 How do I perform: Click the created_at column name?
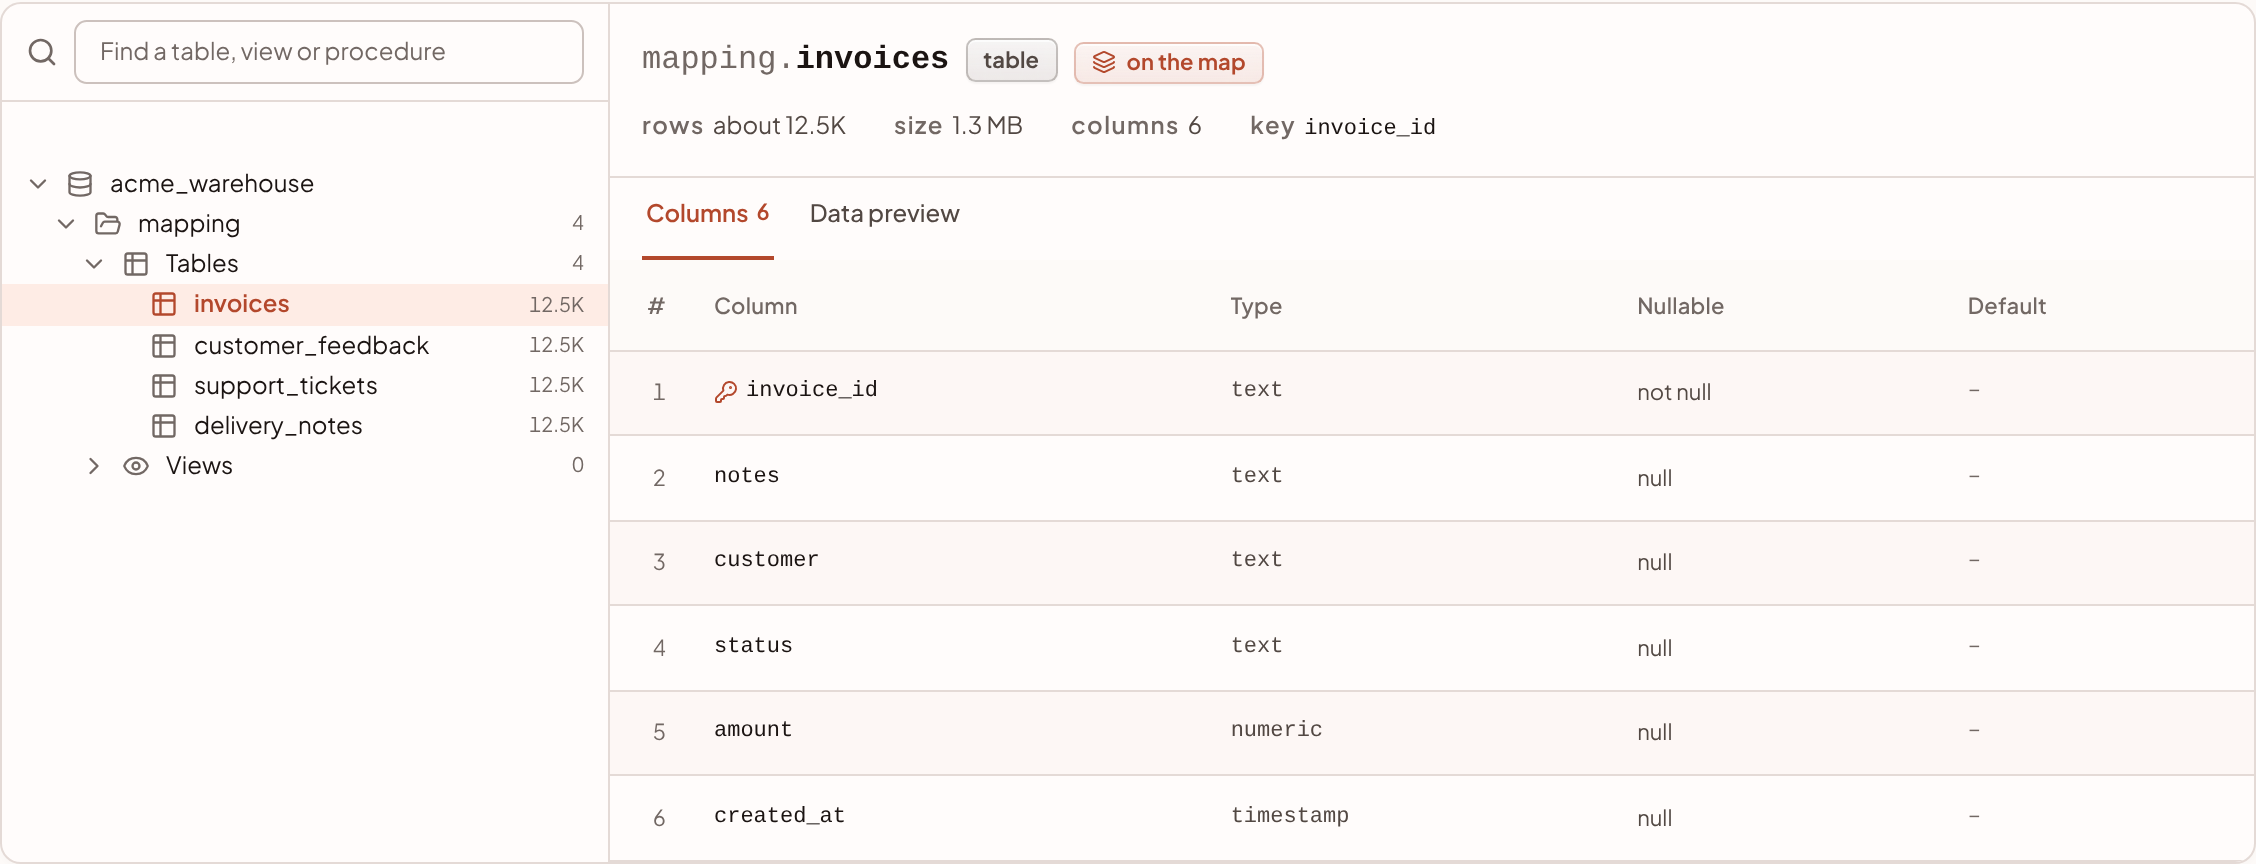tap(780, 816)
